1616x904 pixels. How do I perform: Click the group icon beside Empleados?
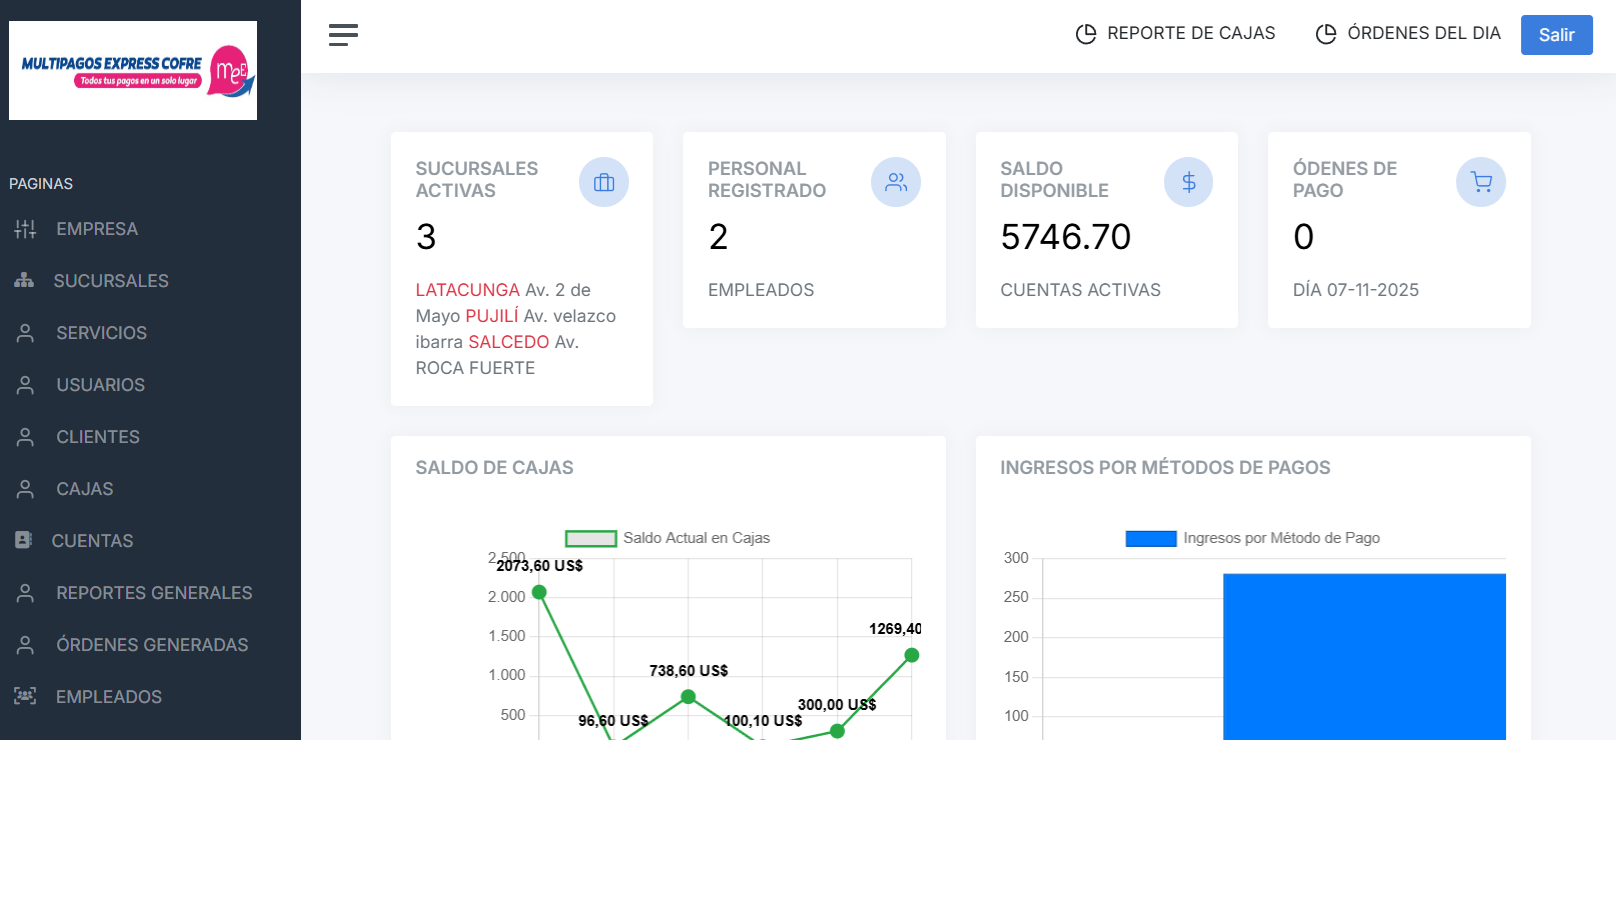25,696
